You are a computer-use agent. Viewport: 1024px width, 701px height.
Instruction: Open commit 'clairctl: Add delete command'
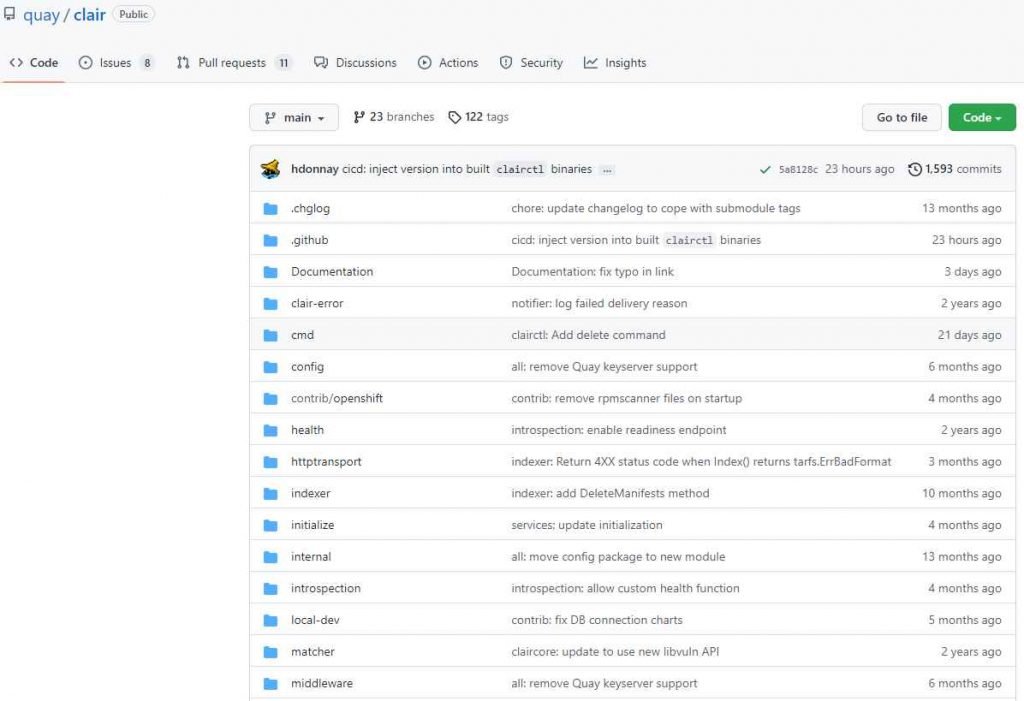(588, 335)
